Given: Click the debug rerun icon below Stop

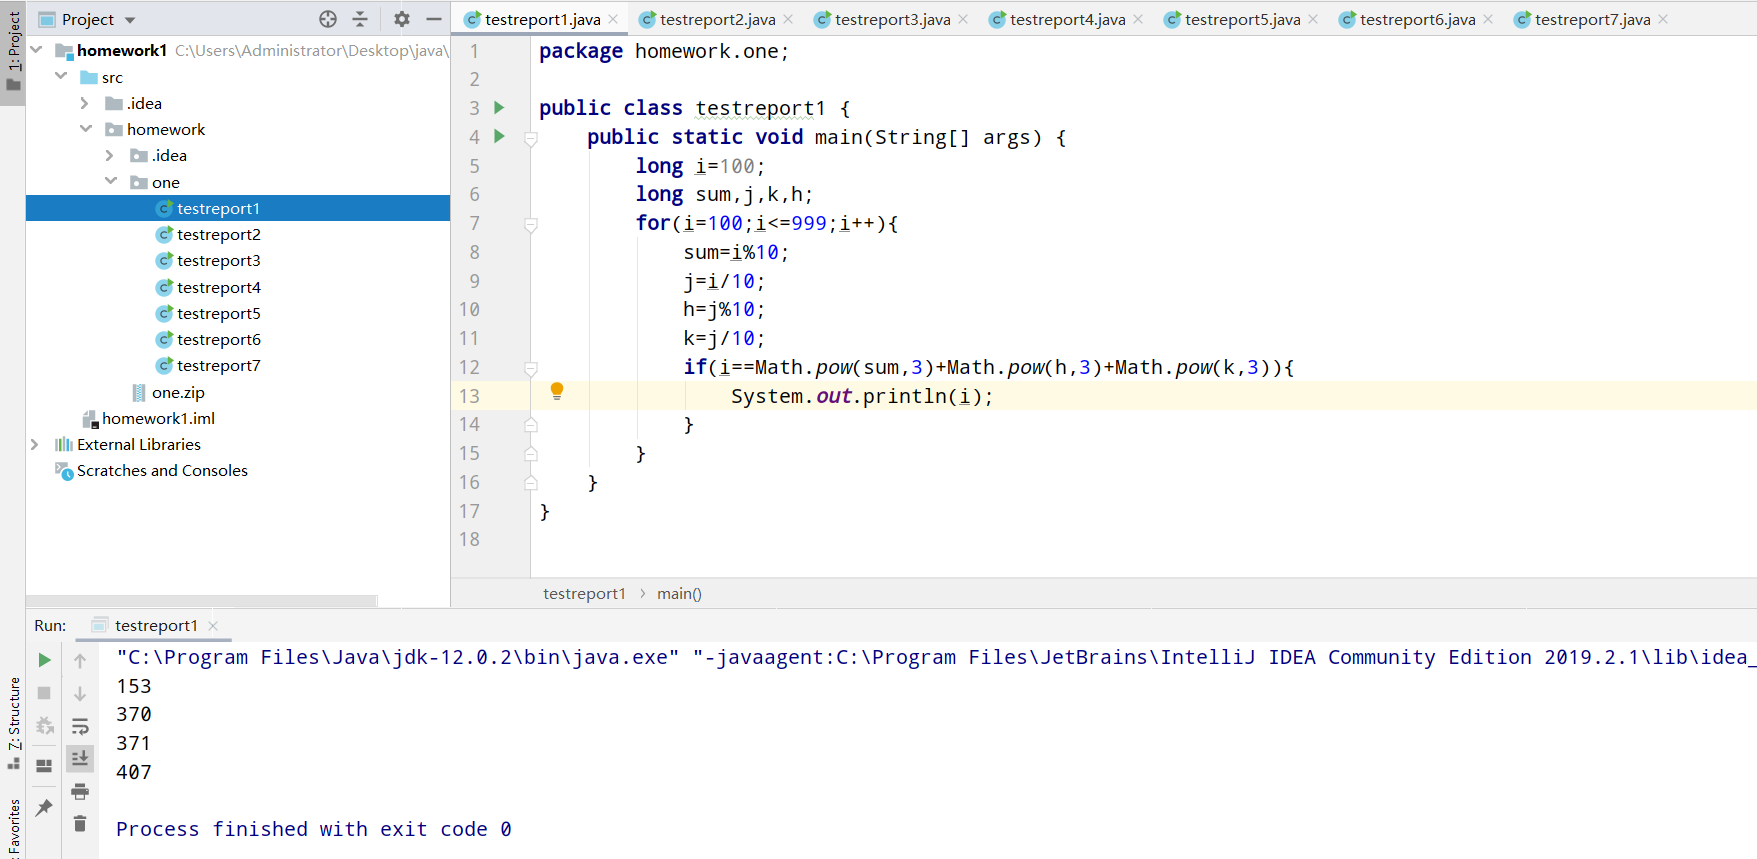Looking at the screenshot, I should coord(44,725).
